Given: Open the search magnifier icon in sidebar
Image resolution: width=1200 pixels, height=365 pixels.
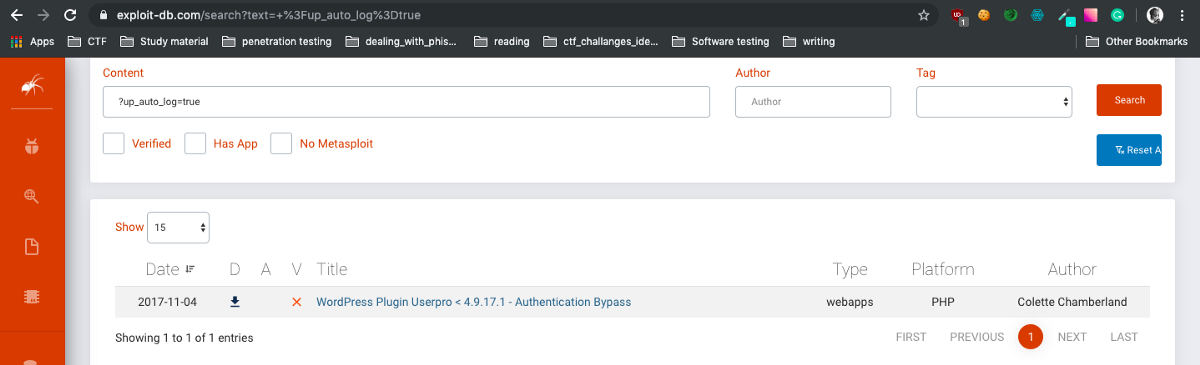Looking at the screenshot, I should click(32, 196).
